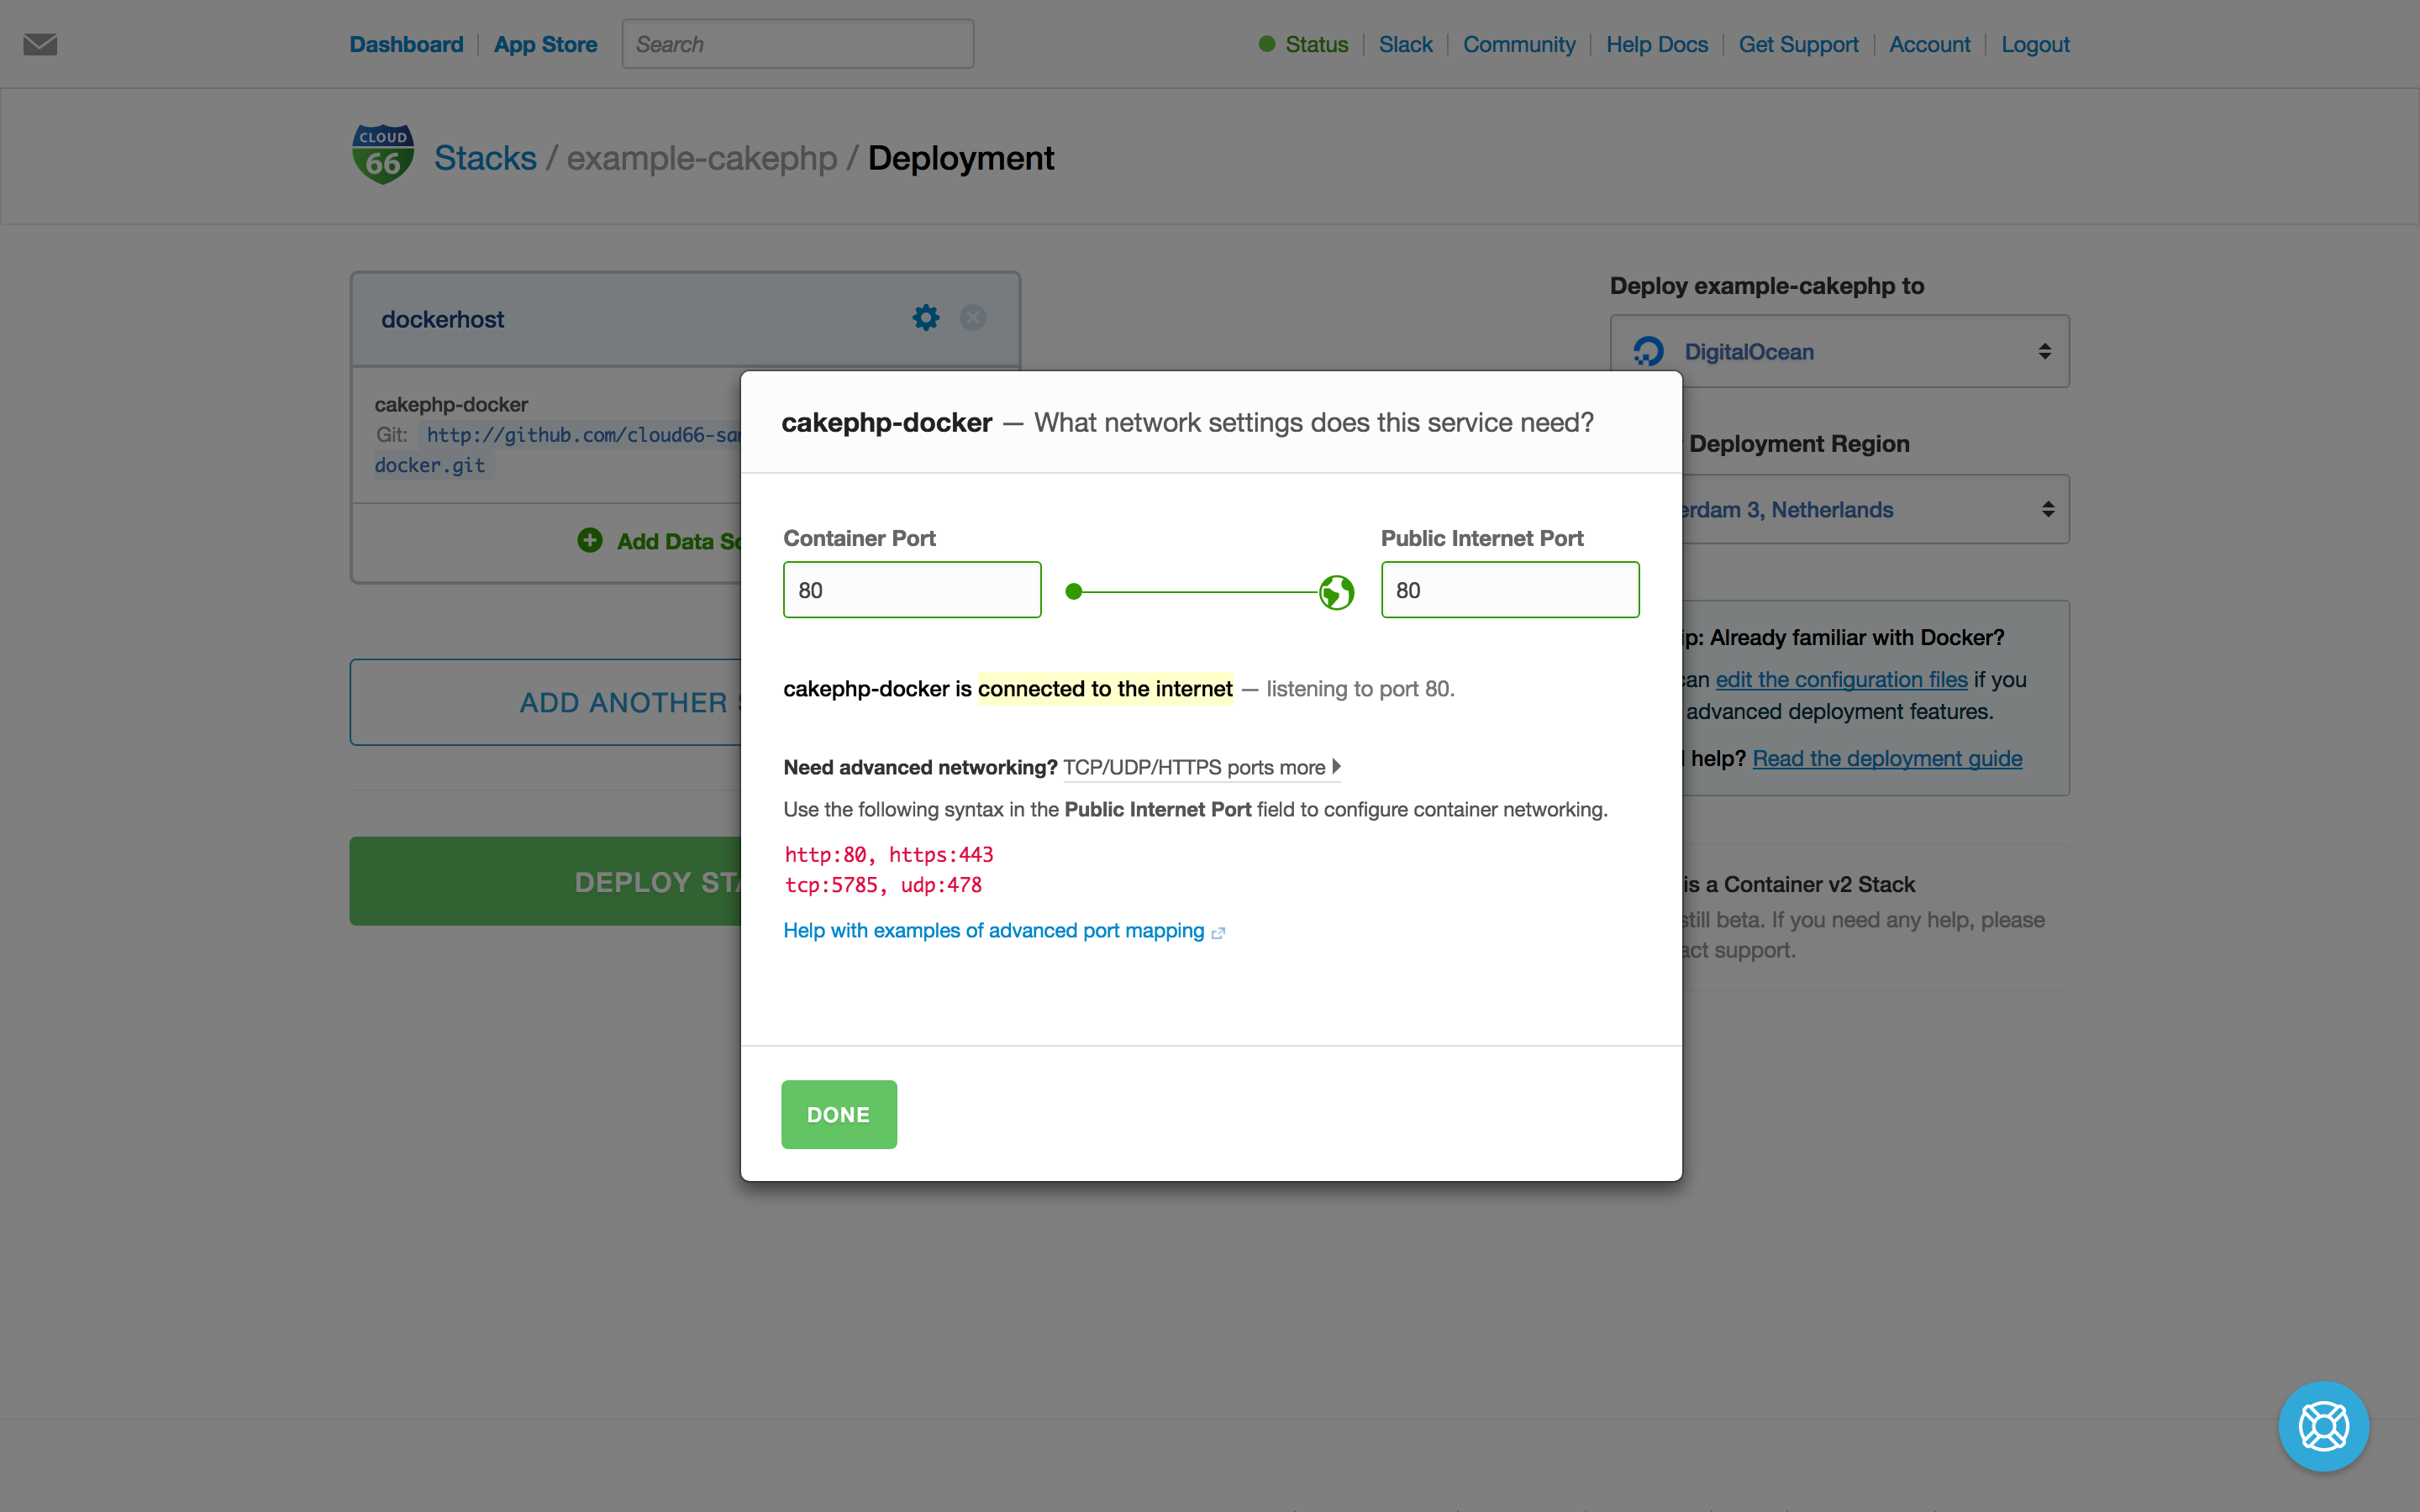
Task: Click the Container Port input field
Action: point(911,589)
